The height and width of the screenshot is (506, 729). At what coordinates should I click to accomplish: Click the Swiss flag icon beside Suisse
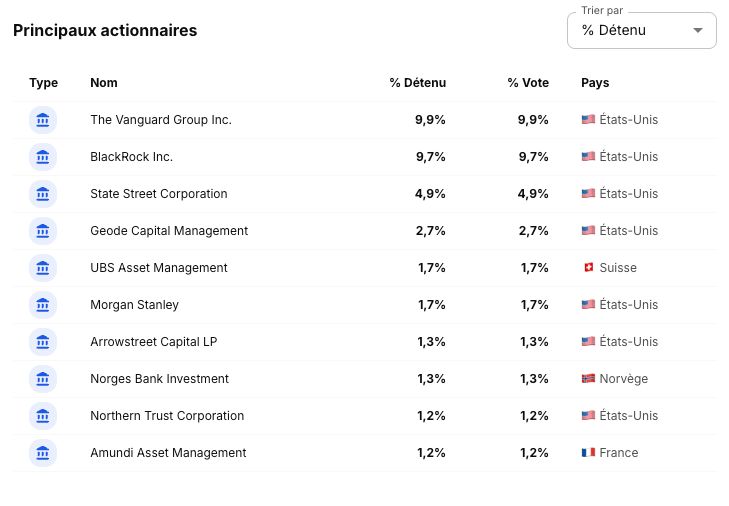(588, 267)
